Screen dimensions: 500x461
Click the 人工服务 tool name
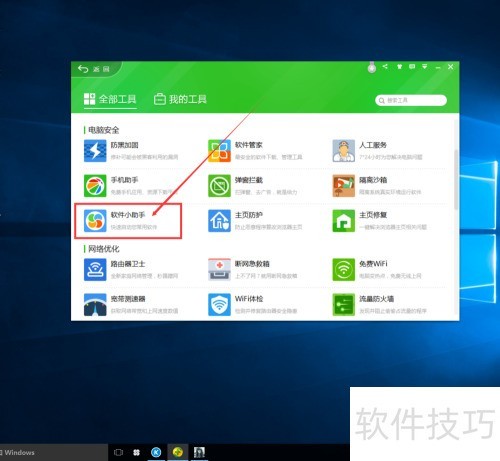click(373, 145)
